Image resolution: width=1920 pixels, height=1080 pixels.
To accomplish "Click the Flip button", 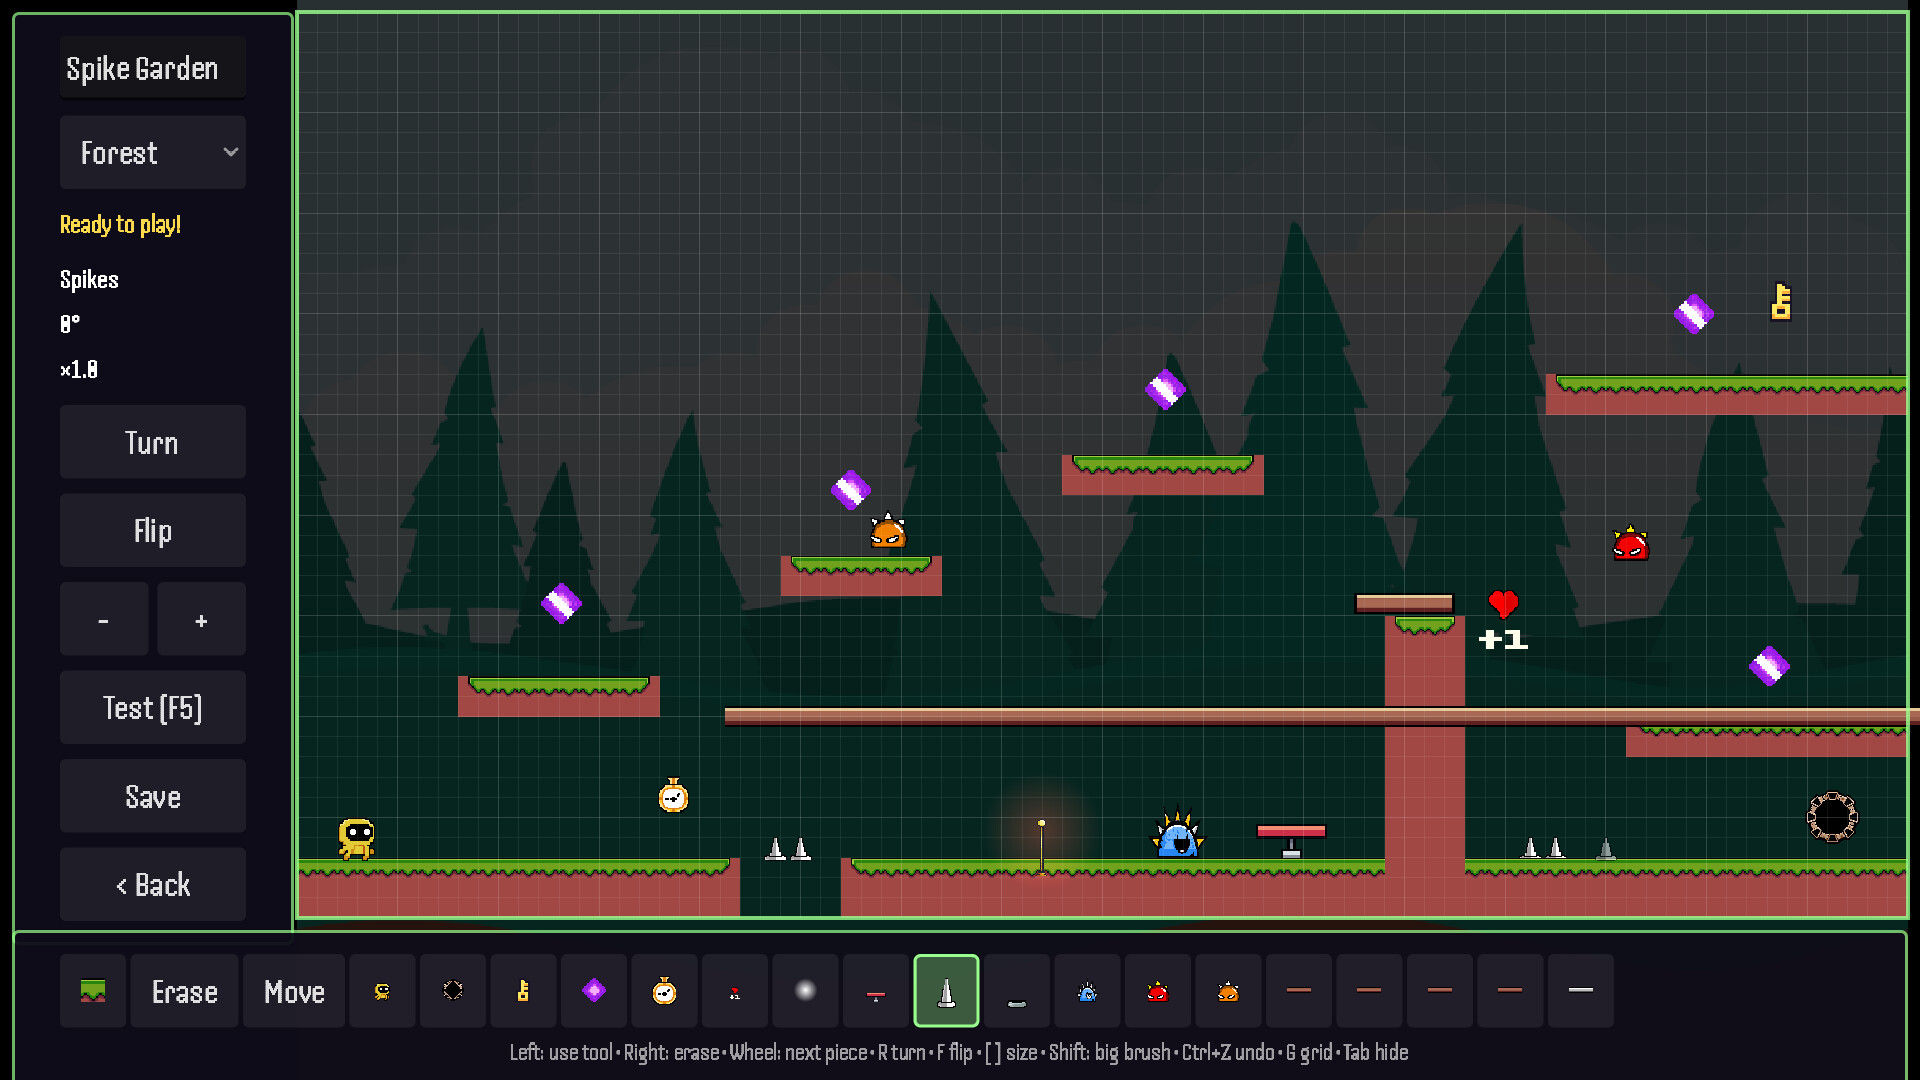I will tap(153, 530).
